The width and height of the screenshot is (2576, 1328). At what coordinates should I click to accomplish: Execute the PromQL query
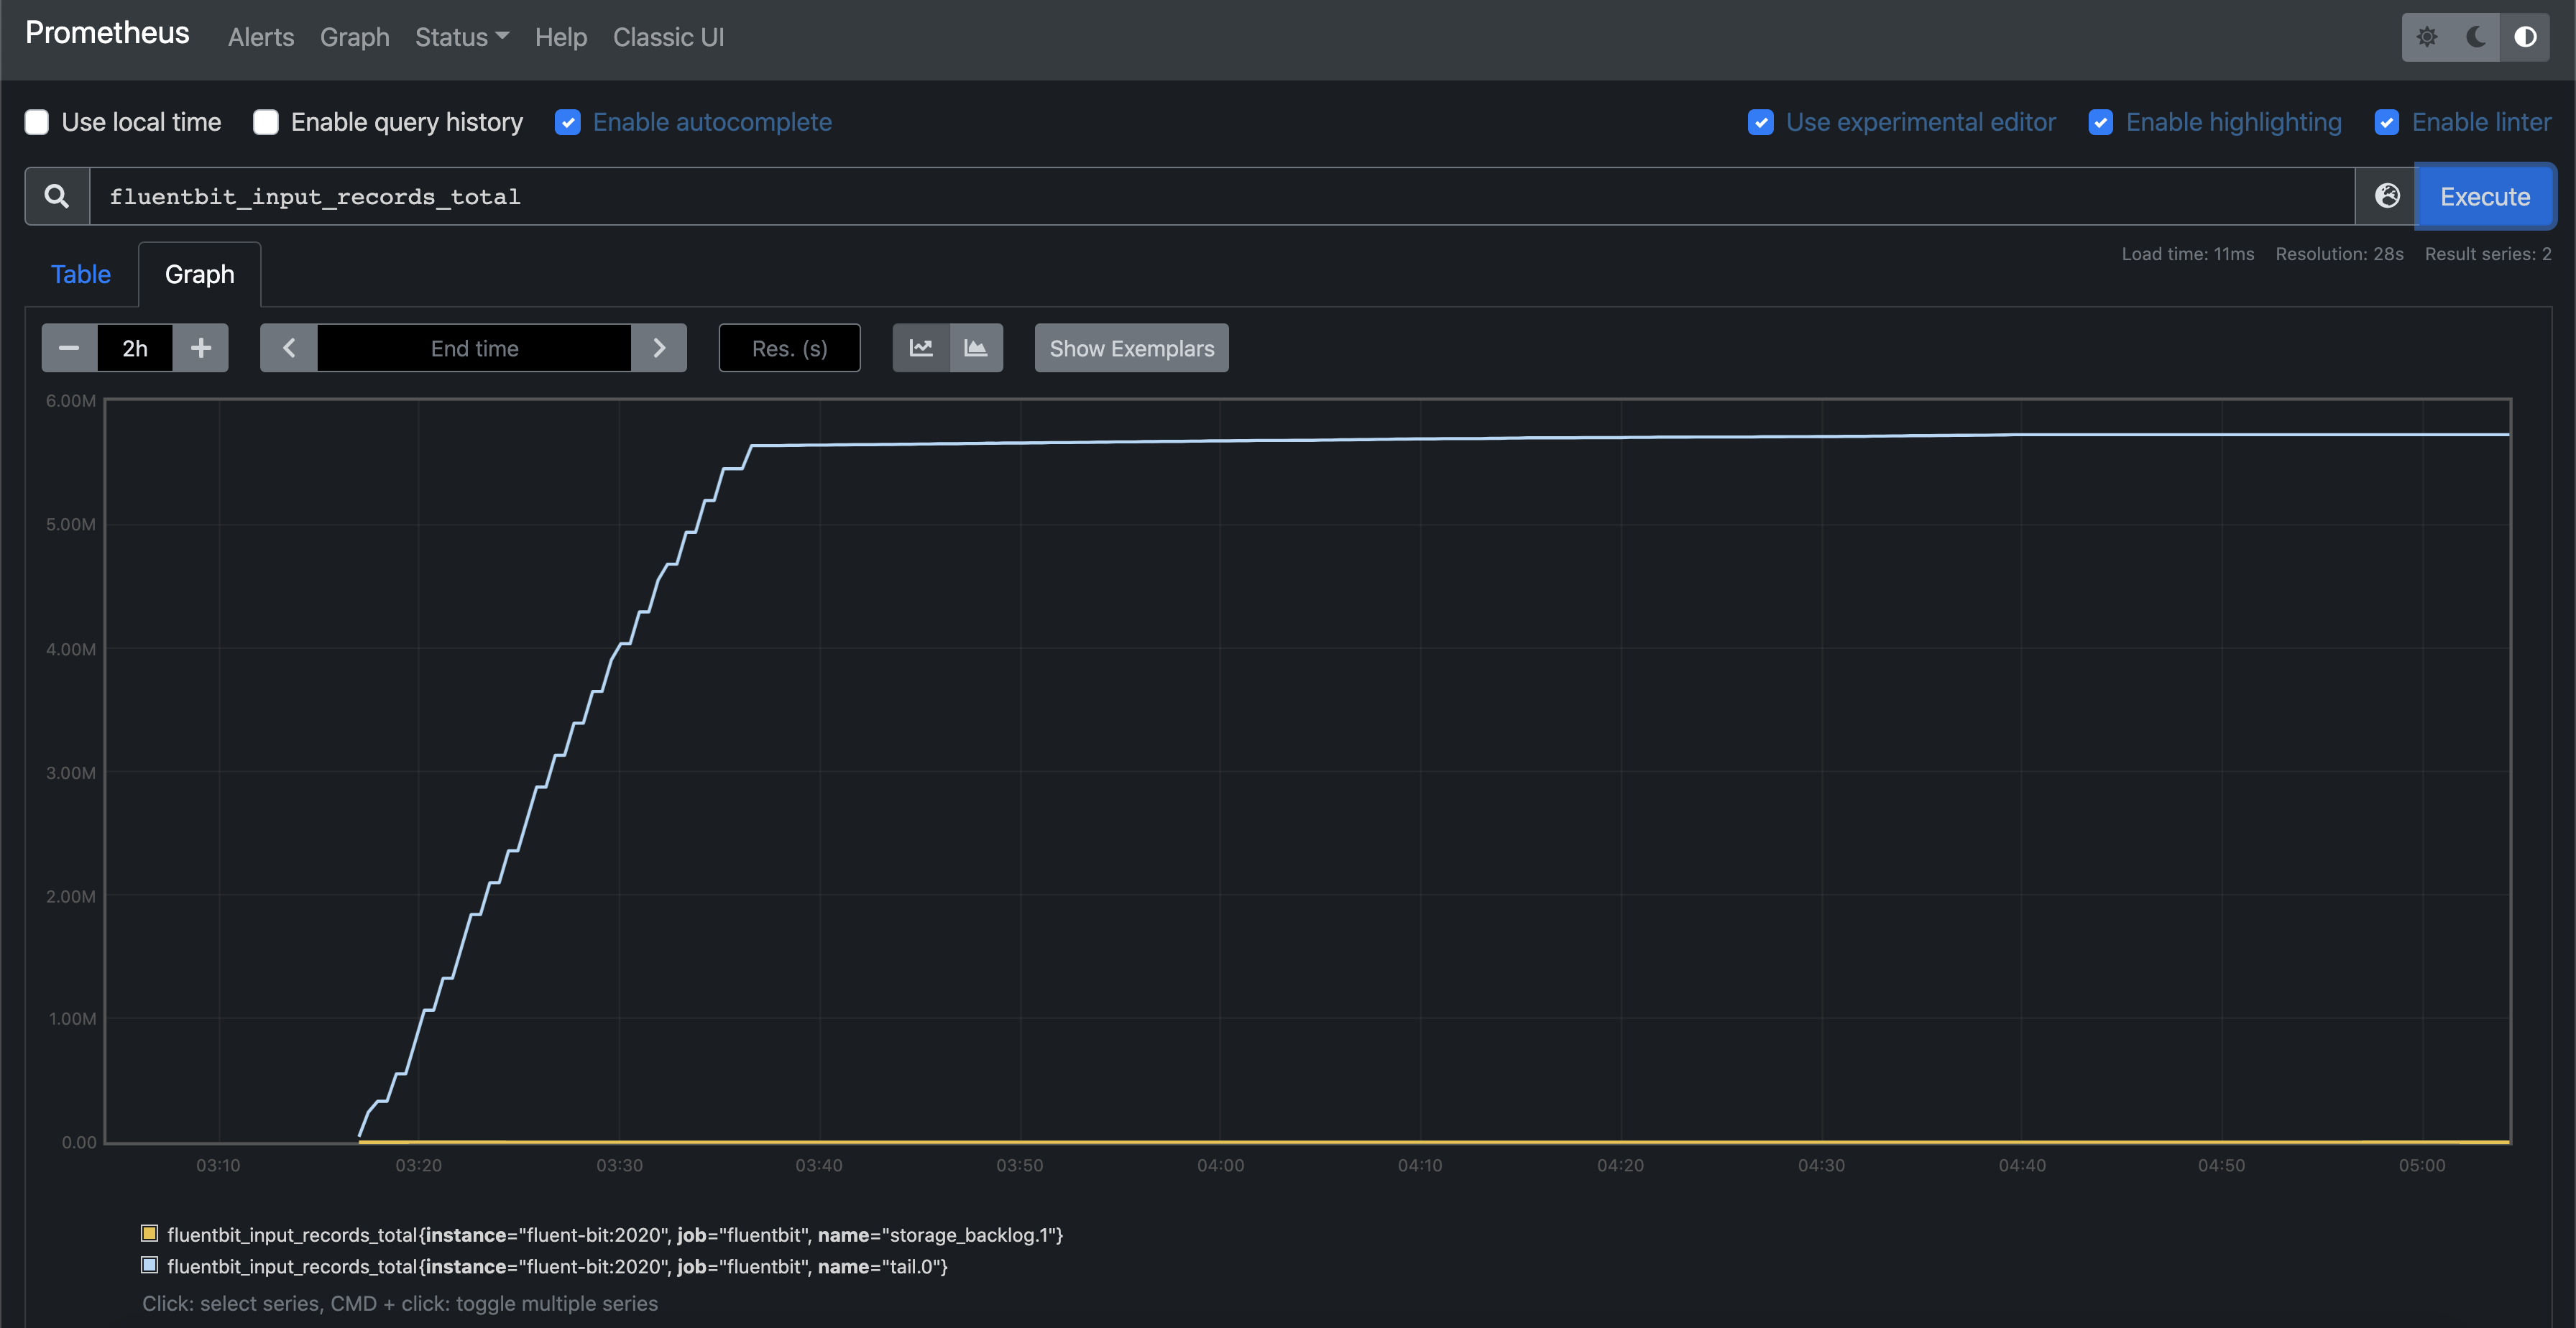[2485, 195]
